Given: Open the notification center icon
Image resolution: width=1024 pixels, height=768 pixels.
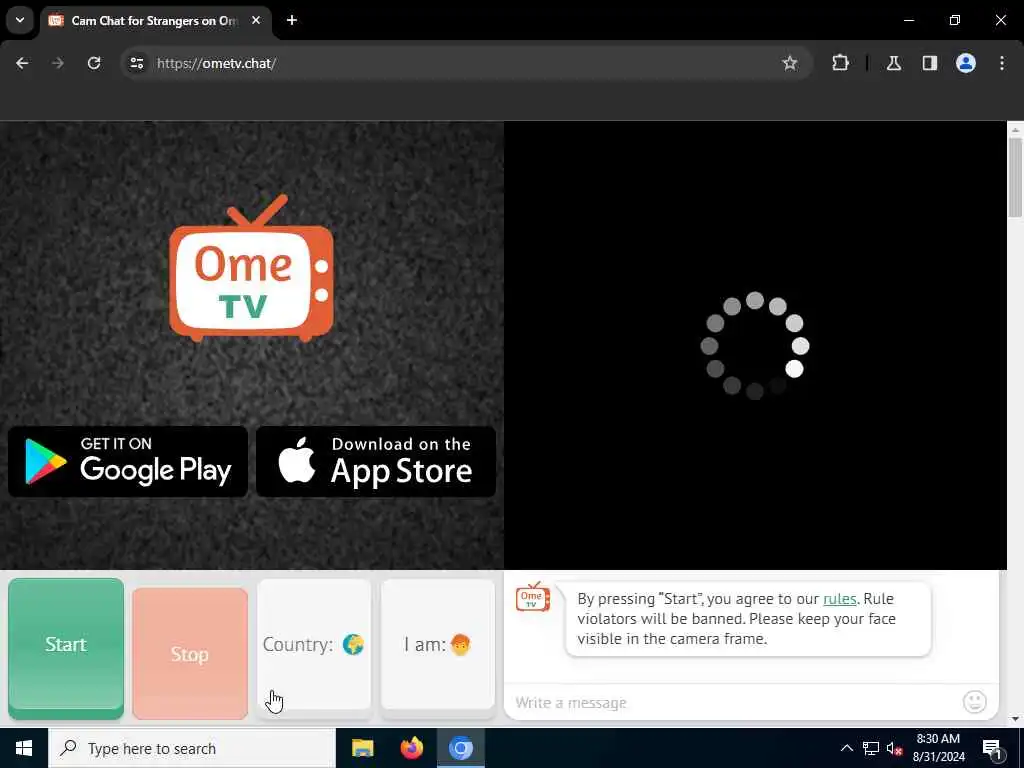Looking at the screenshot, I should 992,748.
